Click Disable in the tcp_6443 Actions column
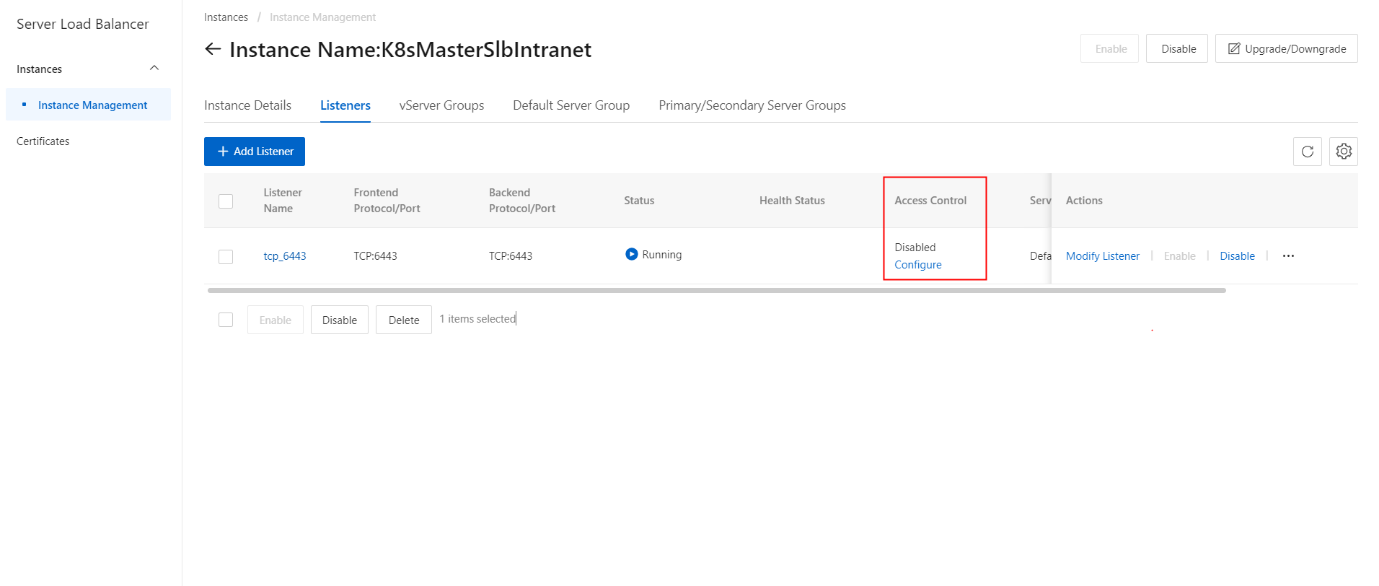 click(1237, 256)
